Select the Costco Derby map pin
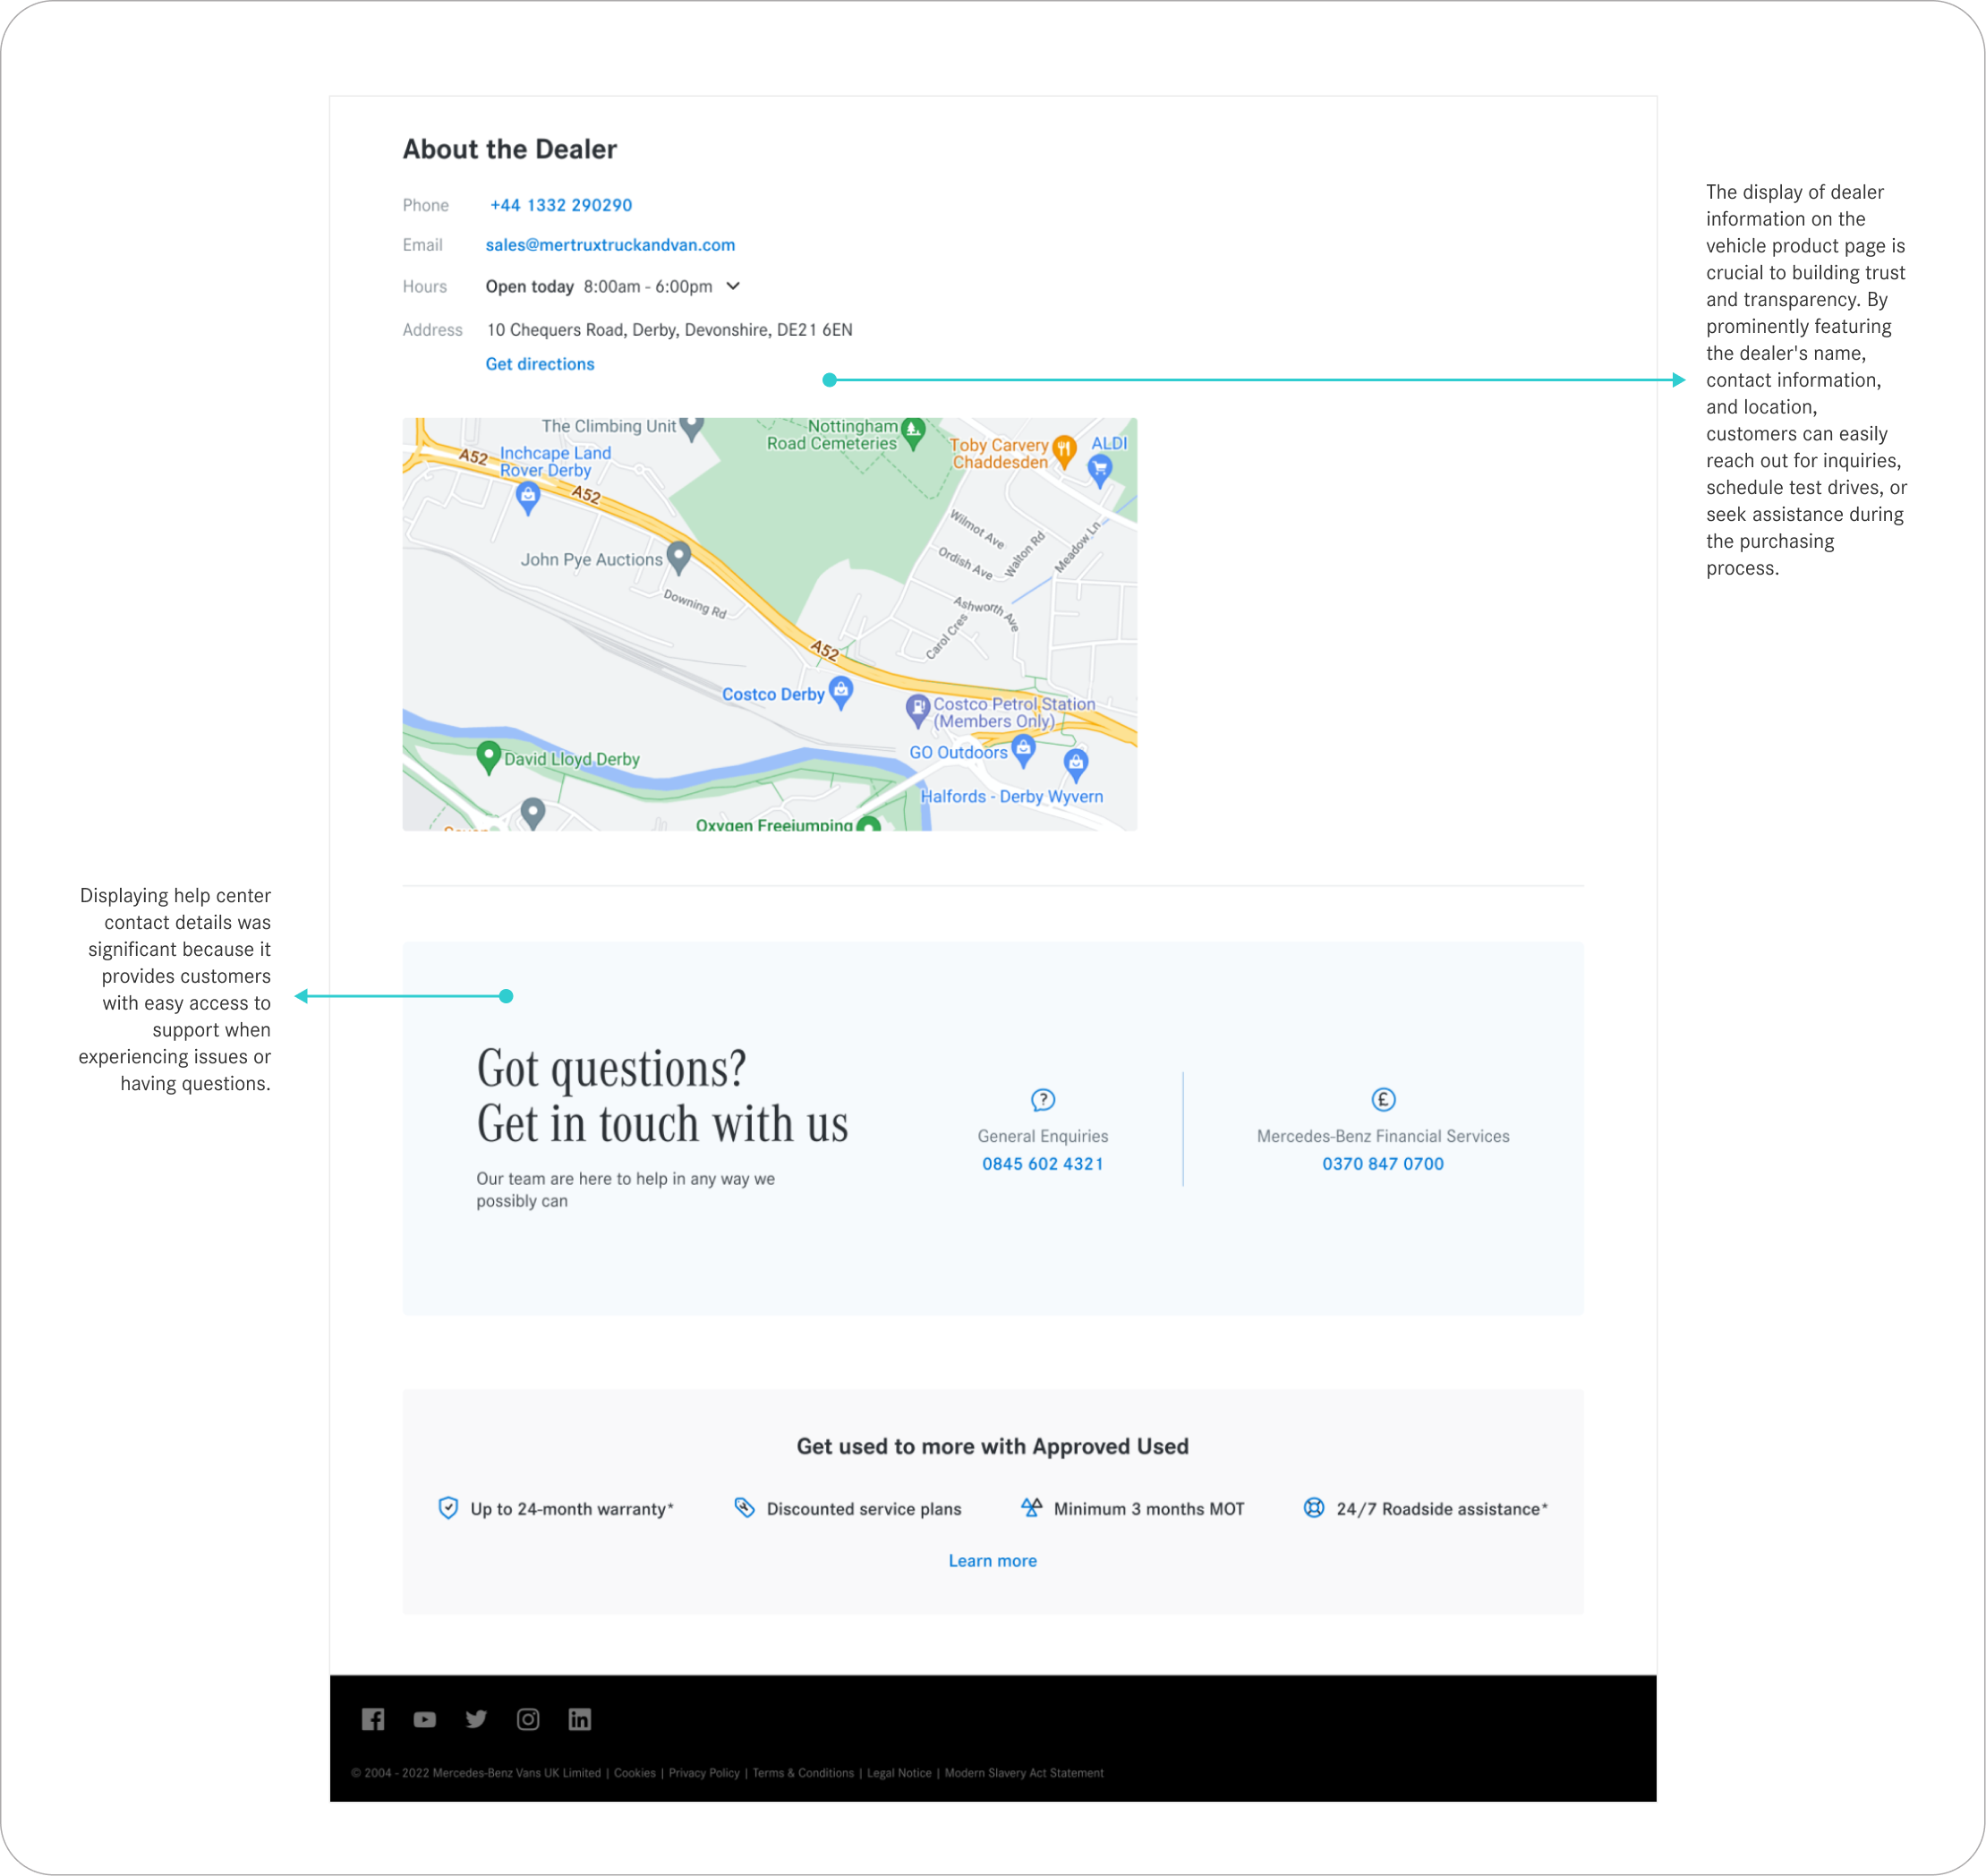Screen dimensions: 1986x1876 click(x=842, y=692)
